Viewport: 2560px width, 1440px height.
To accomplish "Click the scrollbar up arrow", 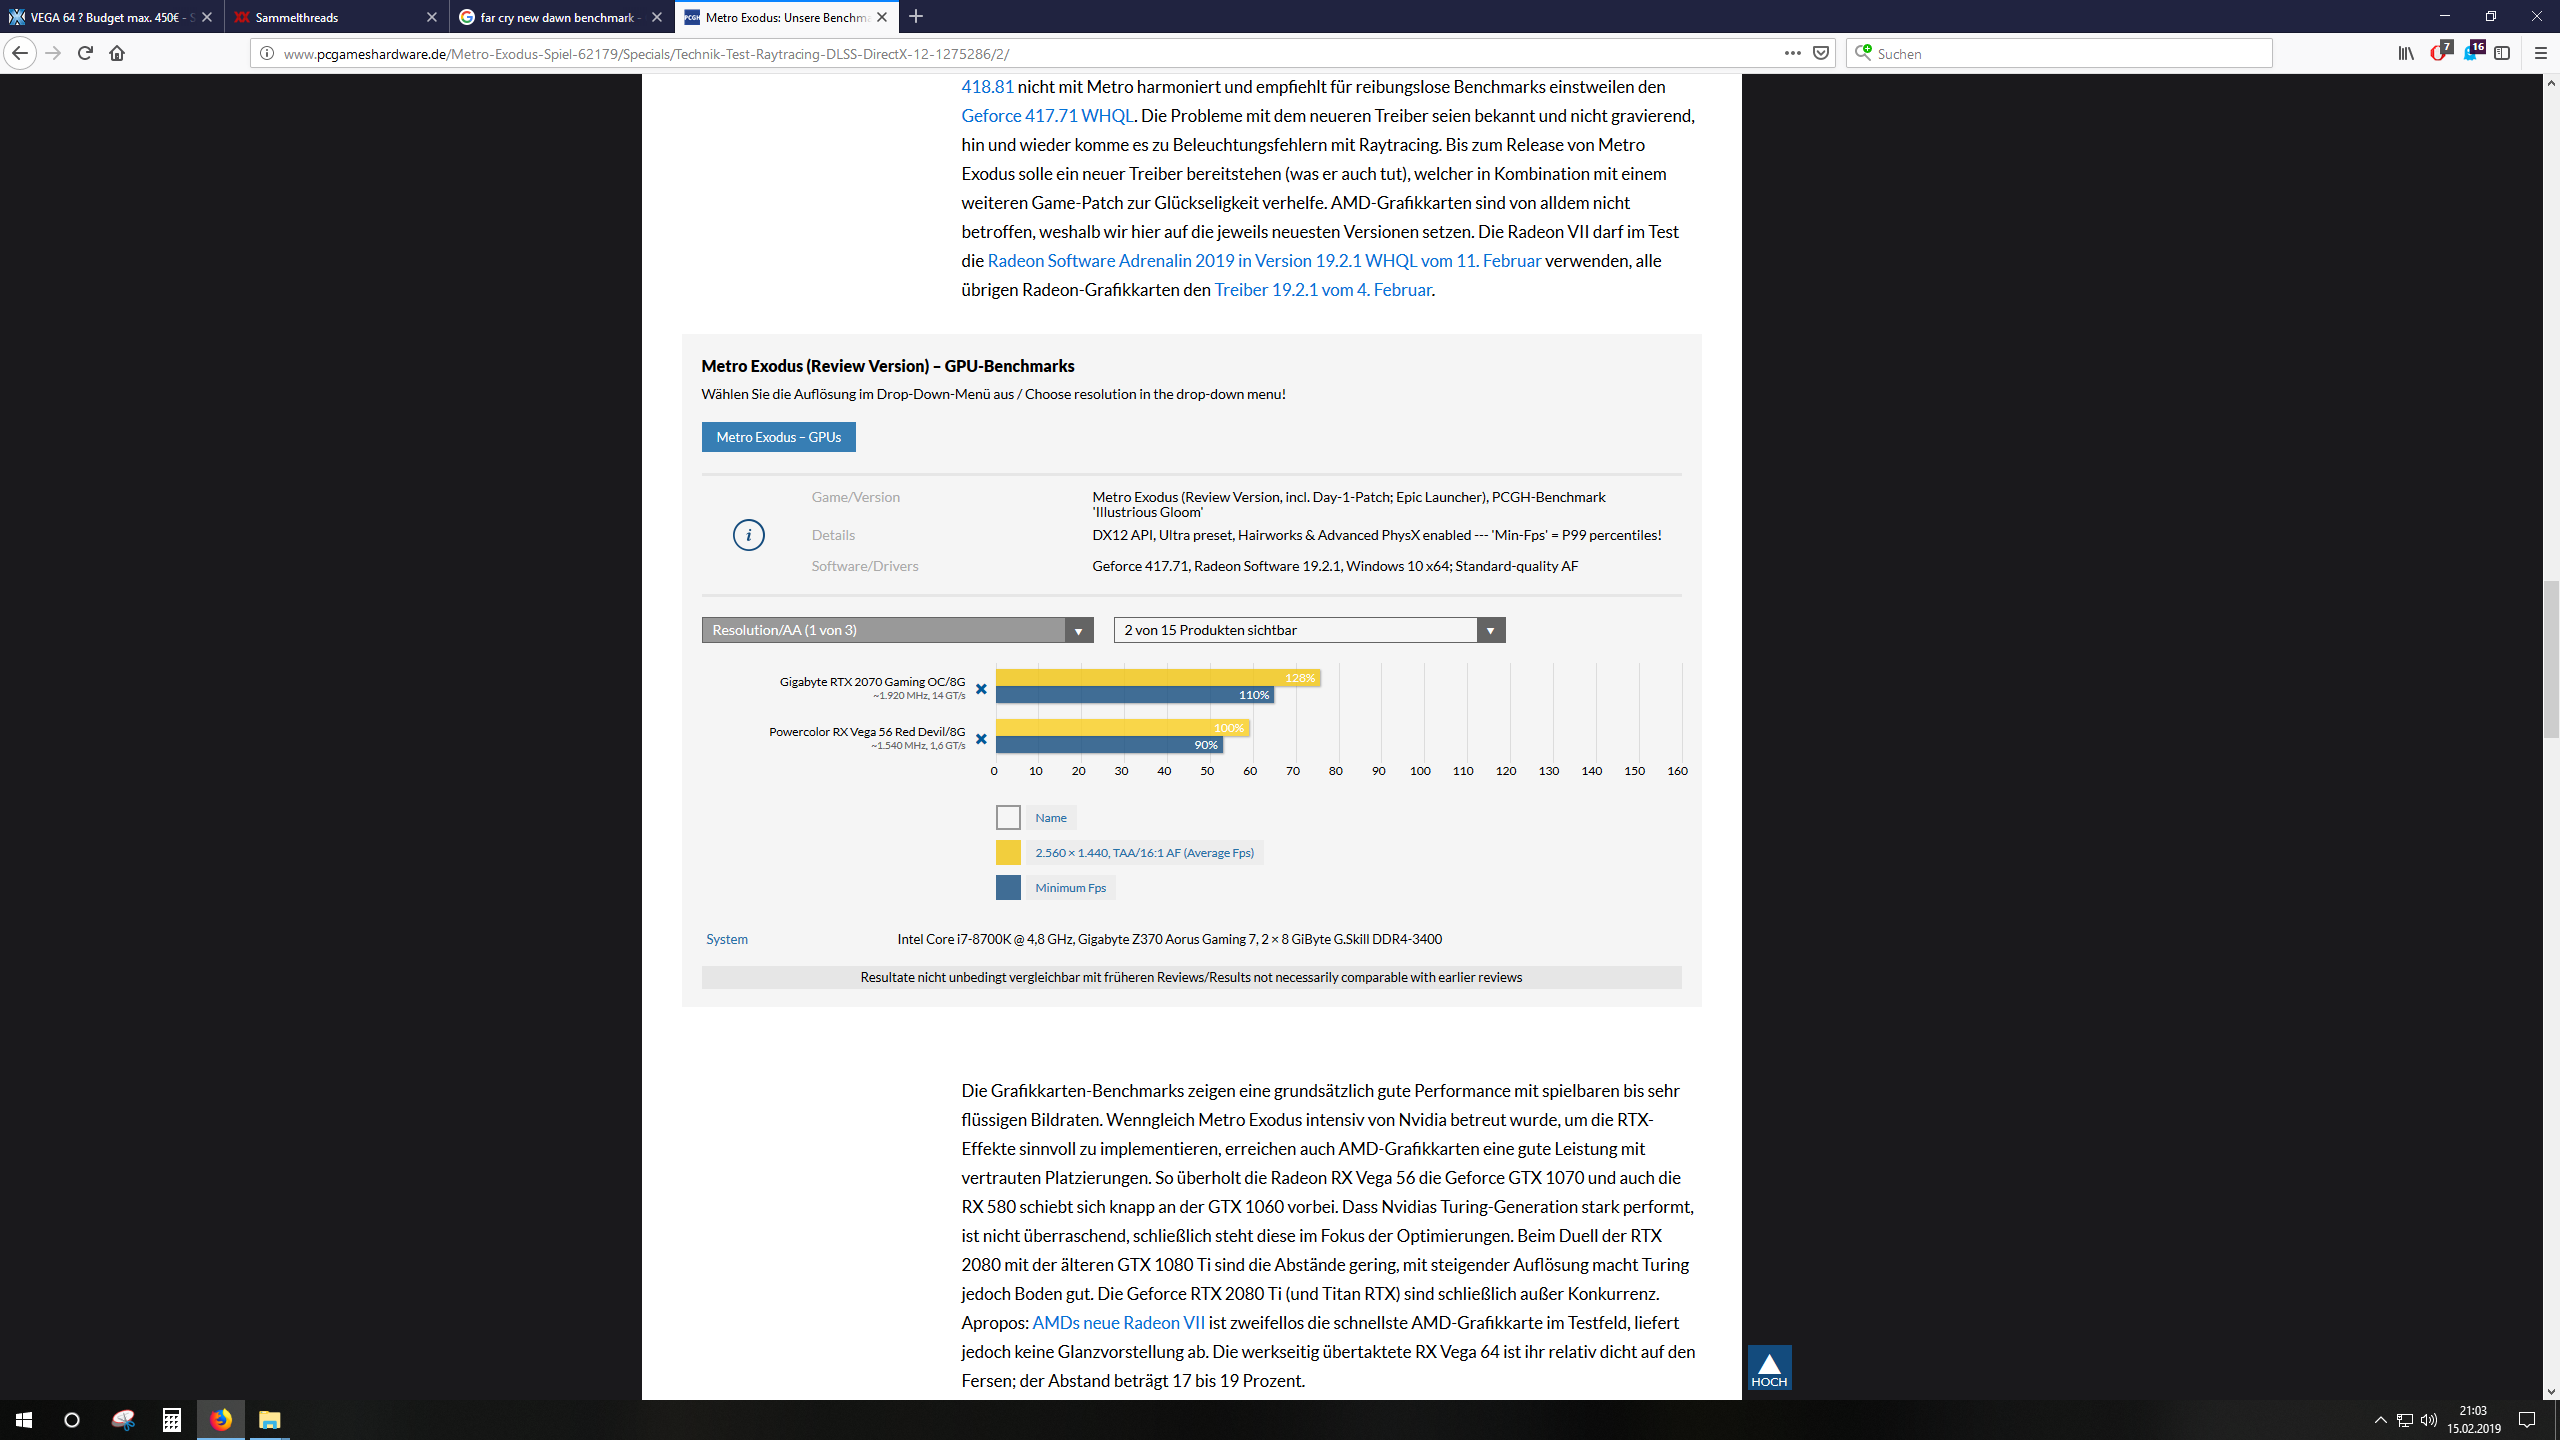I will point(2551,84).
